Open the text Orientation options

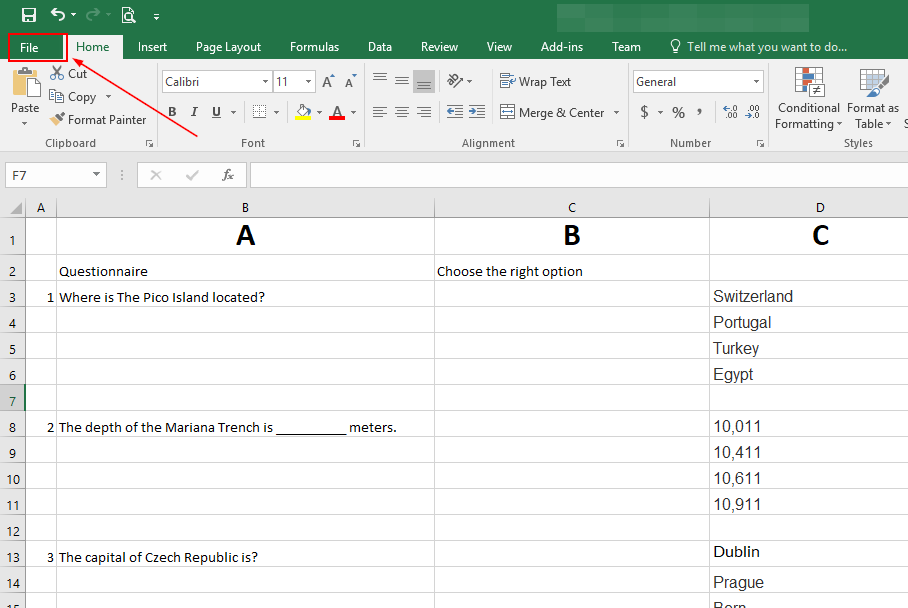click(460, 82)
